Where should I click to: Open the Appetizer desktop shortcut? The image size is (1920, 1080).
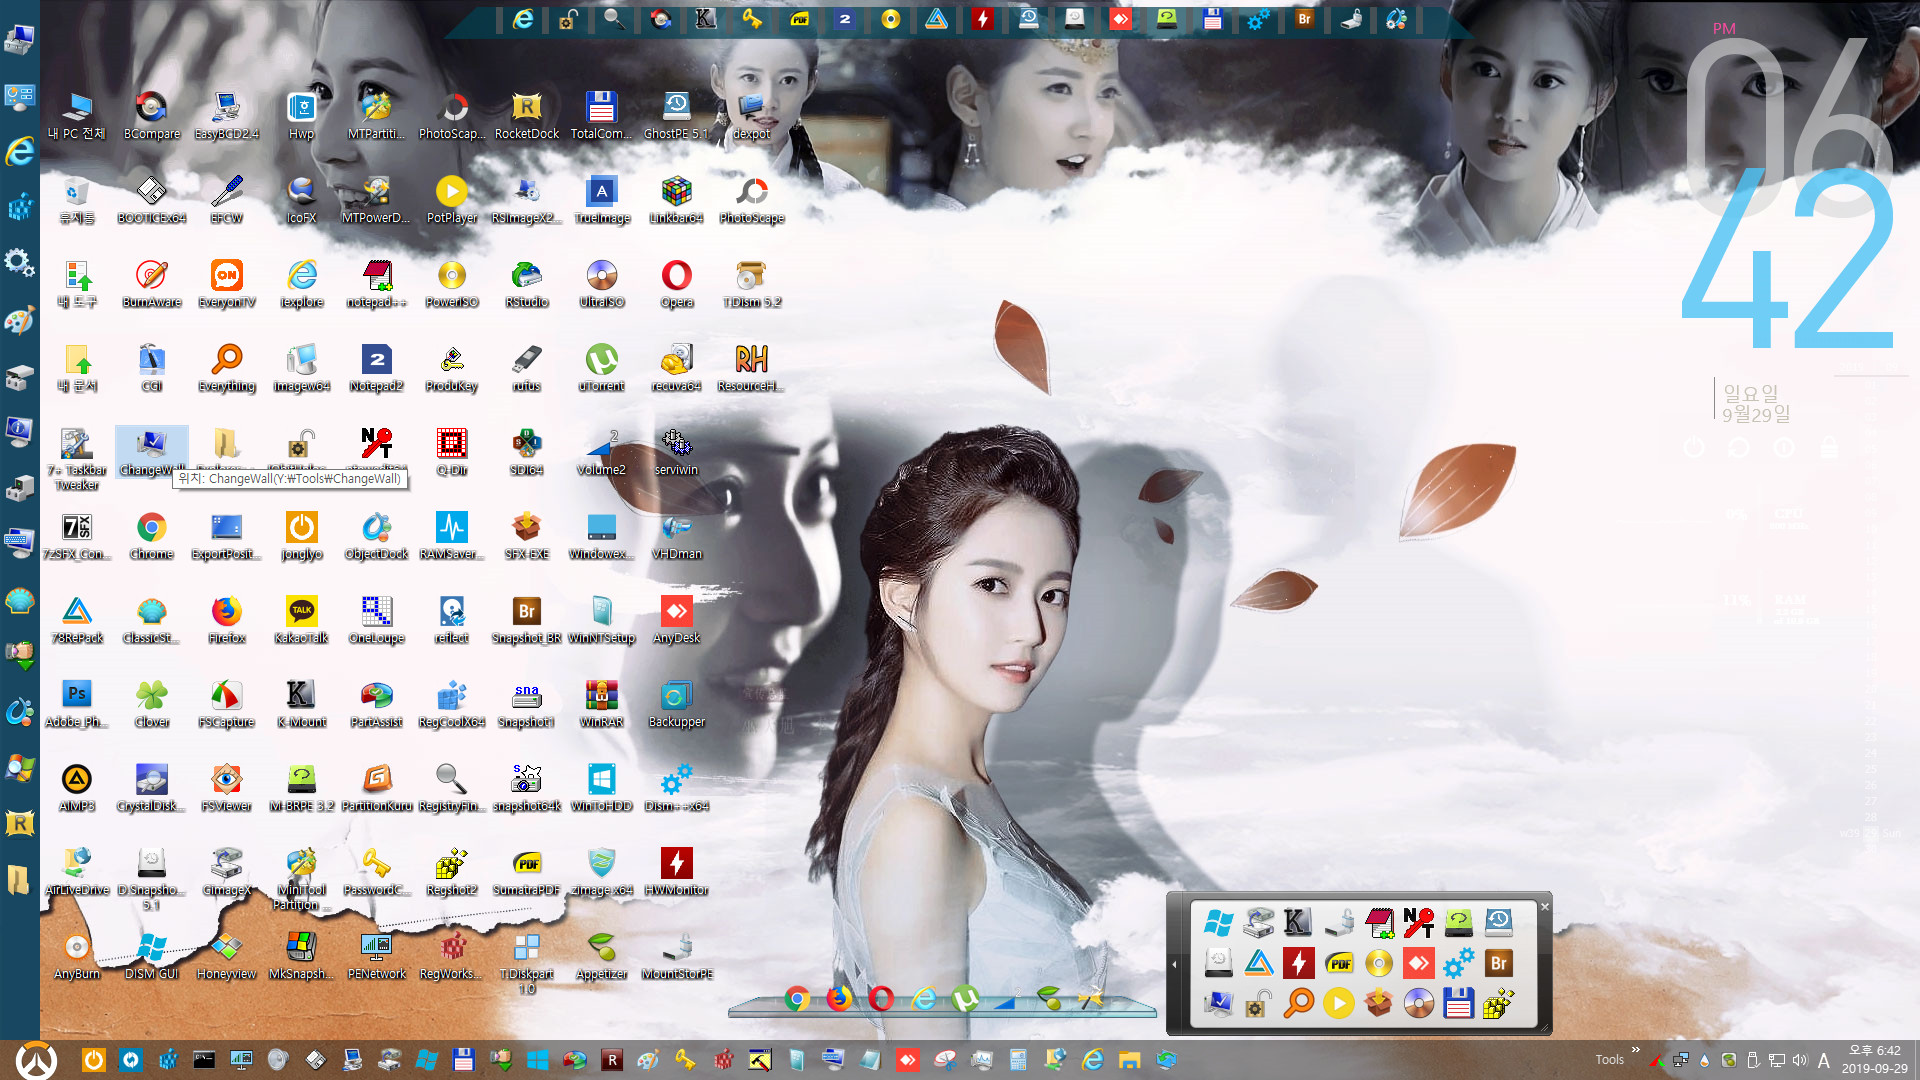pos(601,955)
